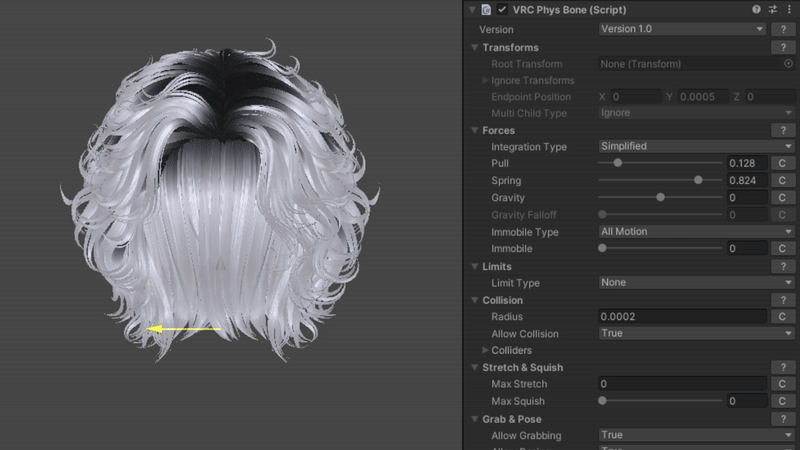
Task: Click the Radius field 0.0002
Action: (682, 317)
